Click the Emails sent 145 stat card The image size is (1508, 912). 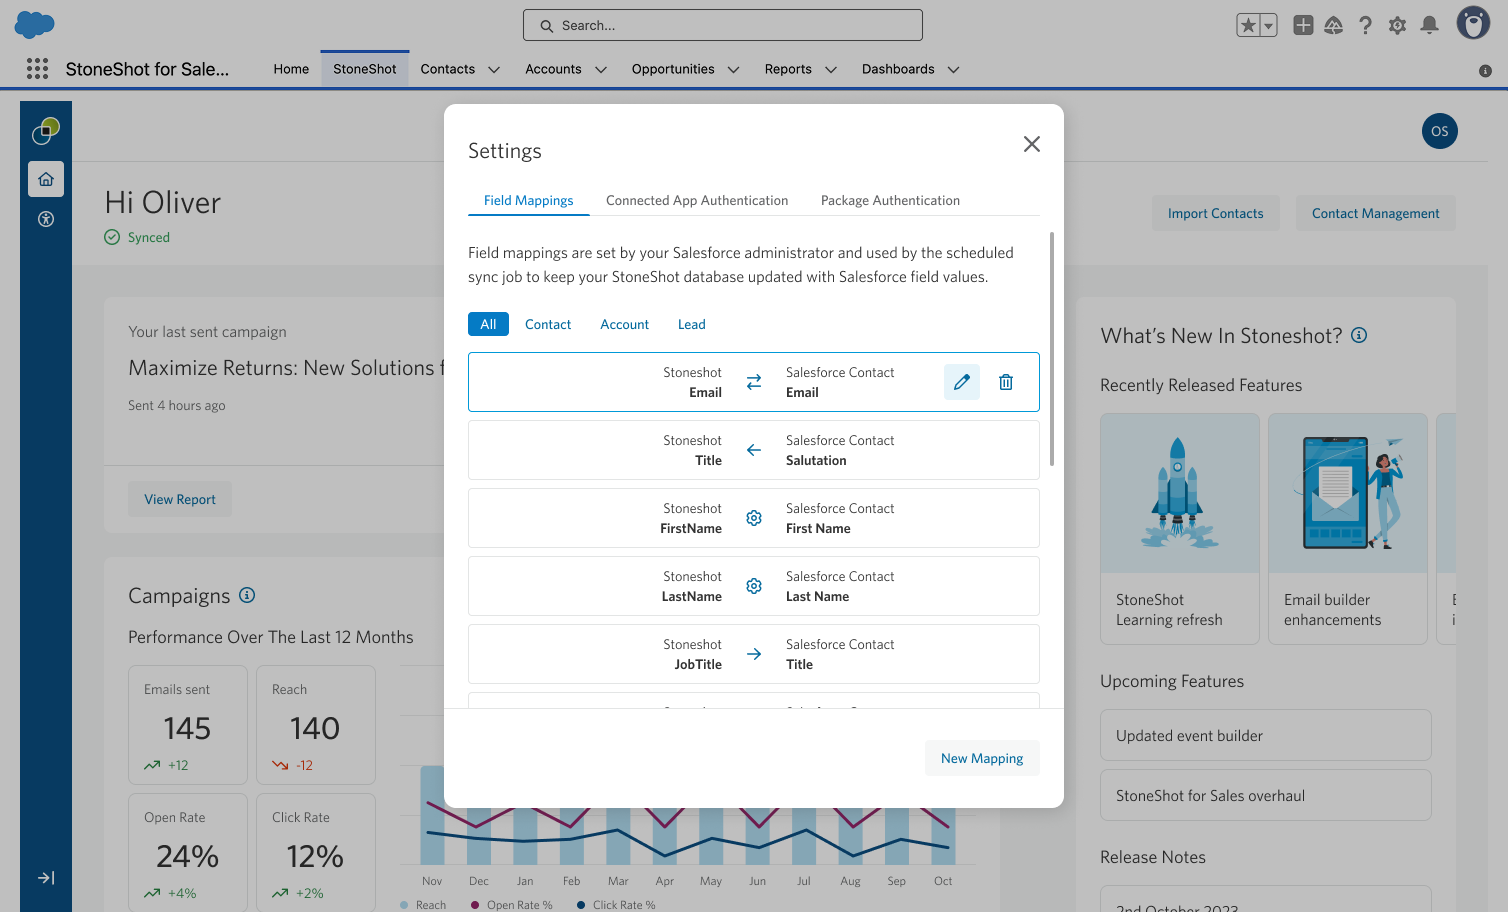pos(188,725)
